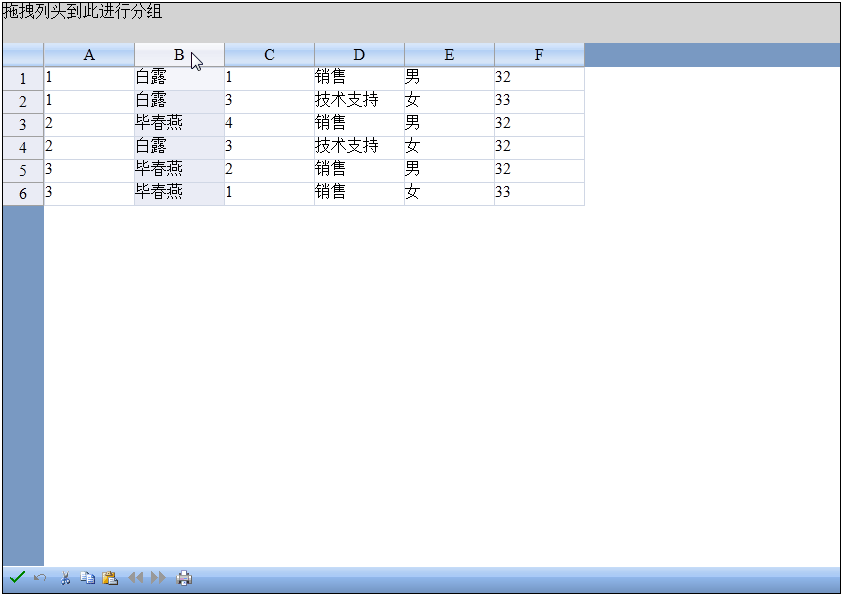Click cell 技术支持 in row 4
The image size is (843, 598).
359,148
